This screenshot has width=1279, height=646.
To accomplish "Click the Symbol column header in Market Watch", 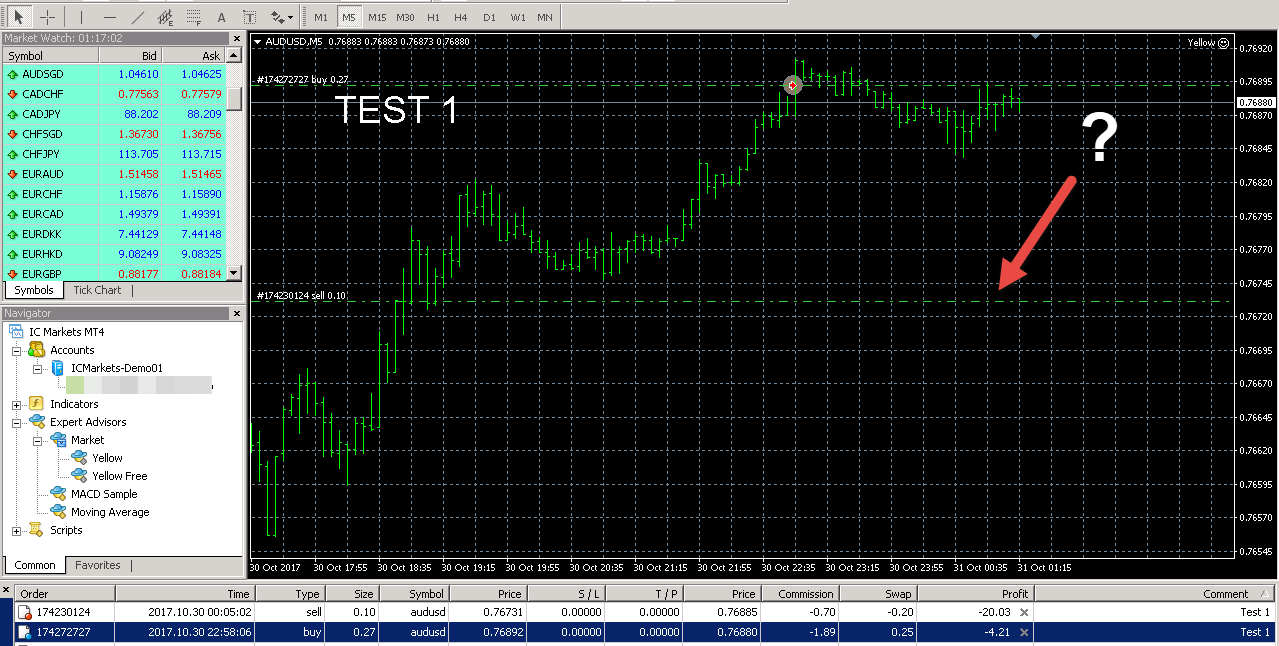I will 50,56.
